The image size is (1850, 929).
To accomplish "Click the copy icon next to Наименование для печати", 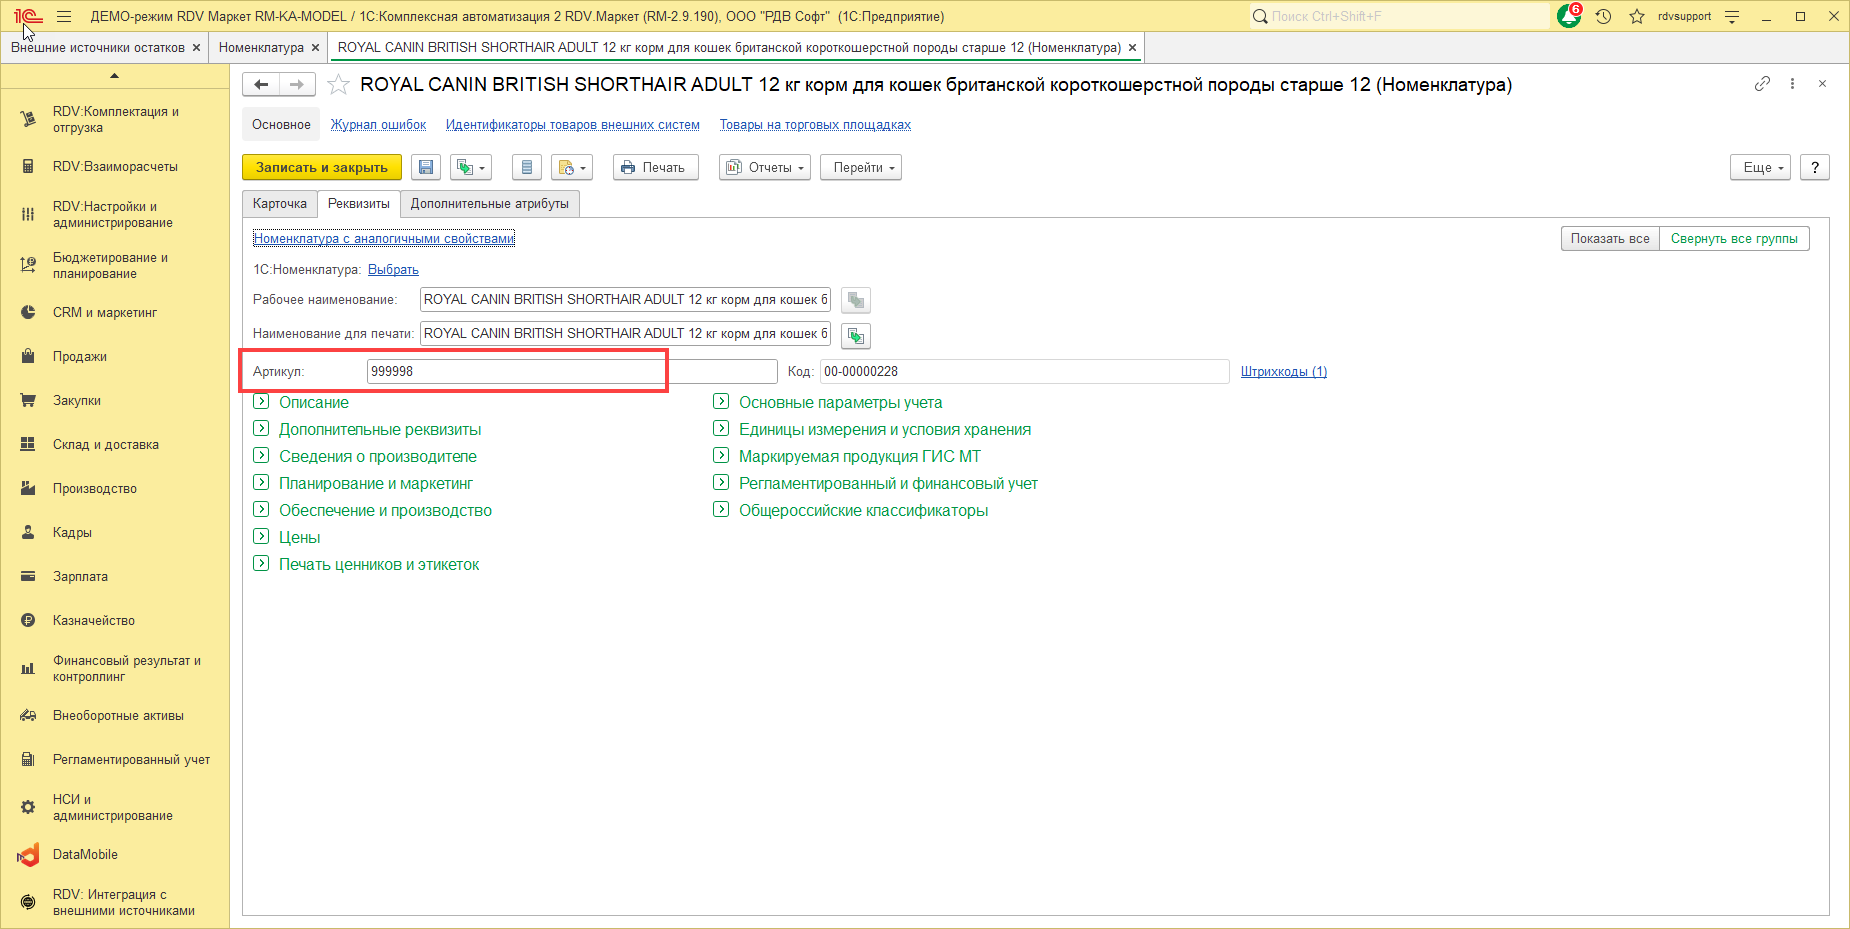I will (856, 335).
